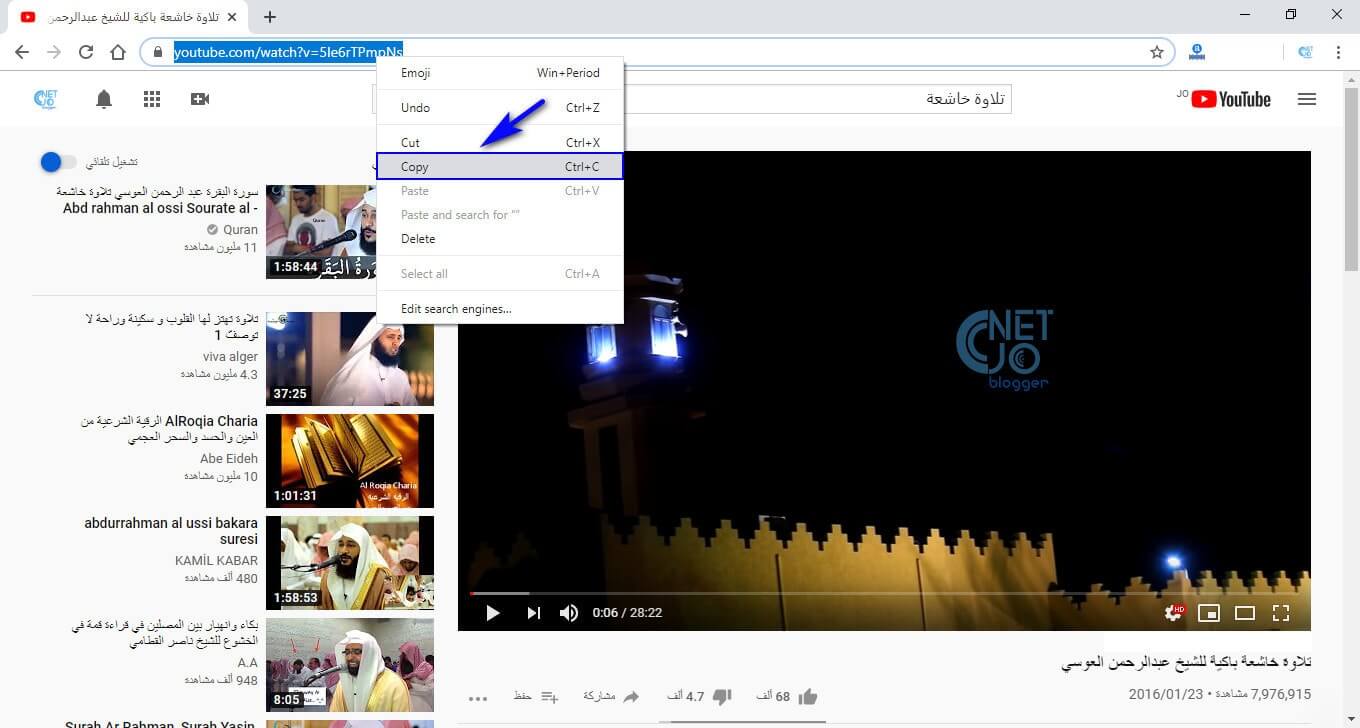The height and width of the screenshot is (728, 1360).
Task: Open the 'Abe Eideh' channel link
Action: [229, 458]
